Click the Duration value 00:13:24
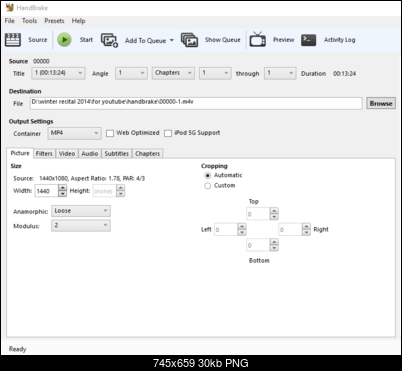402x371 pixels. 344,73
